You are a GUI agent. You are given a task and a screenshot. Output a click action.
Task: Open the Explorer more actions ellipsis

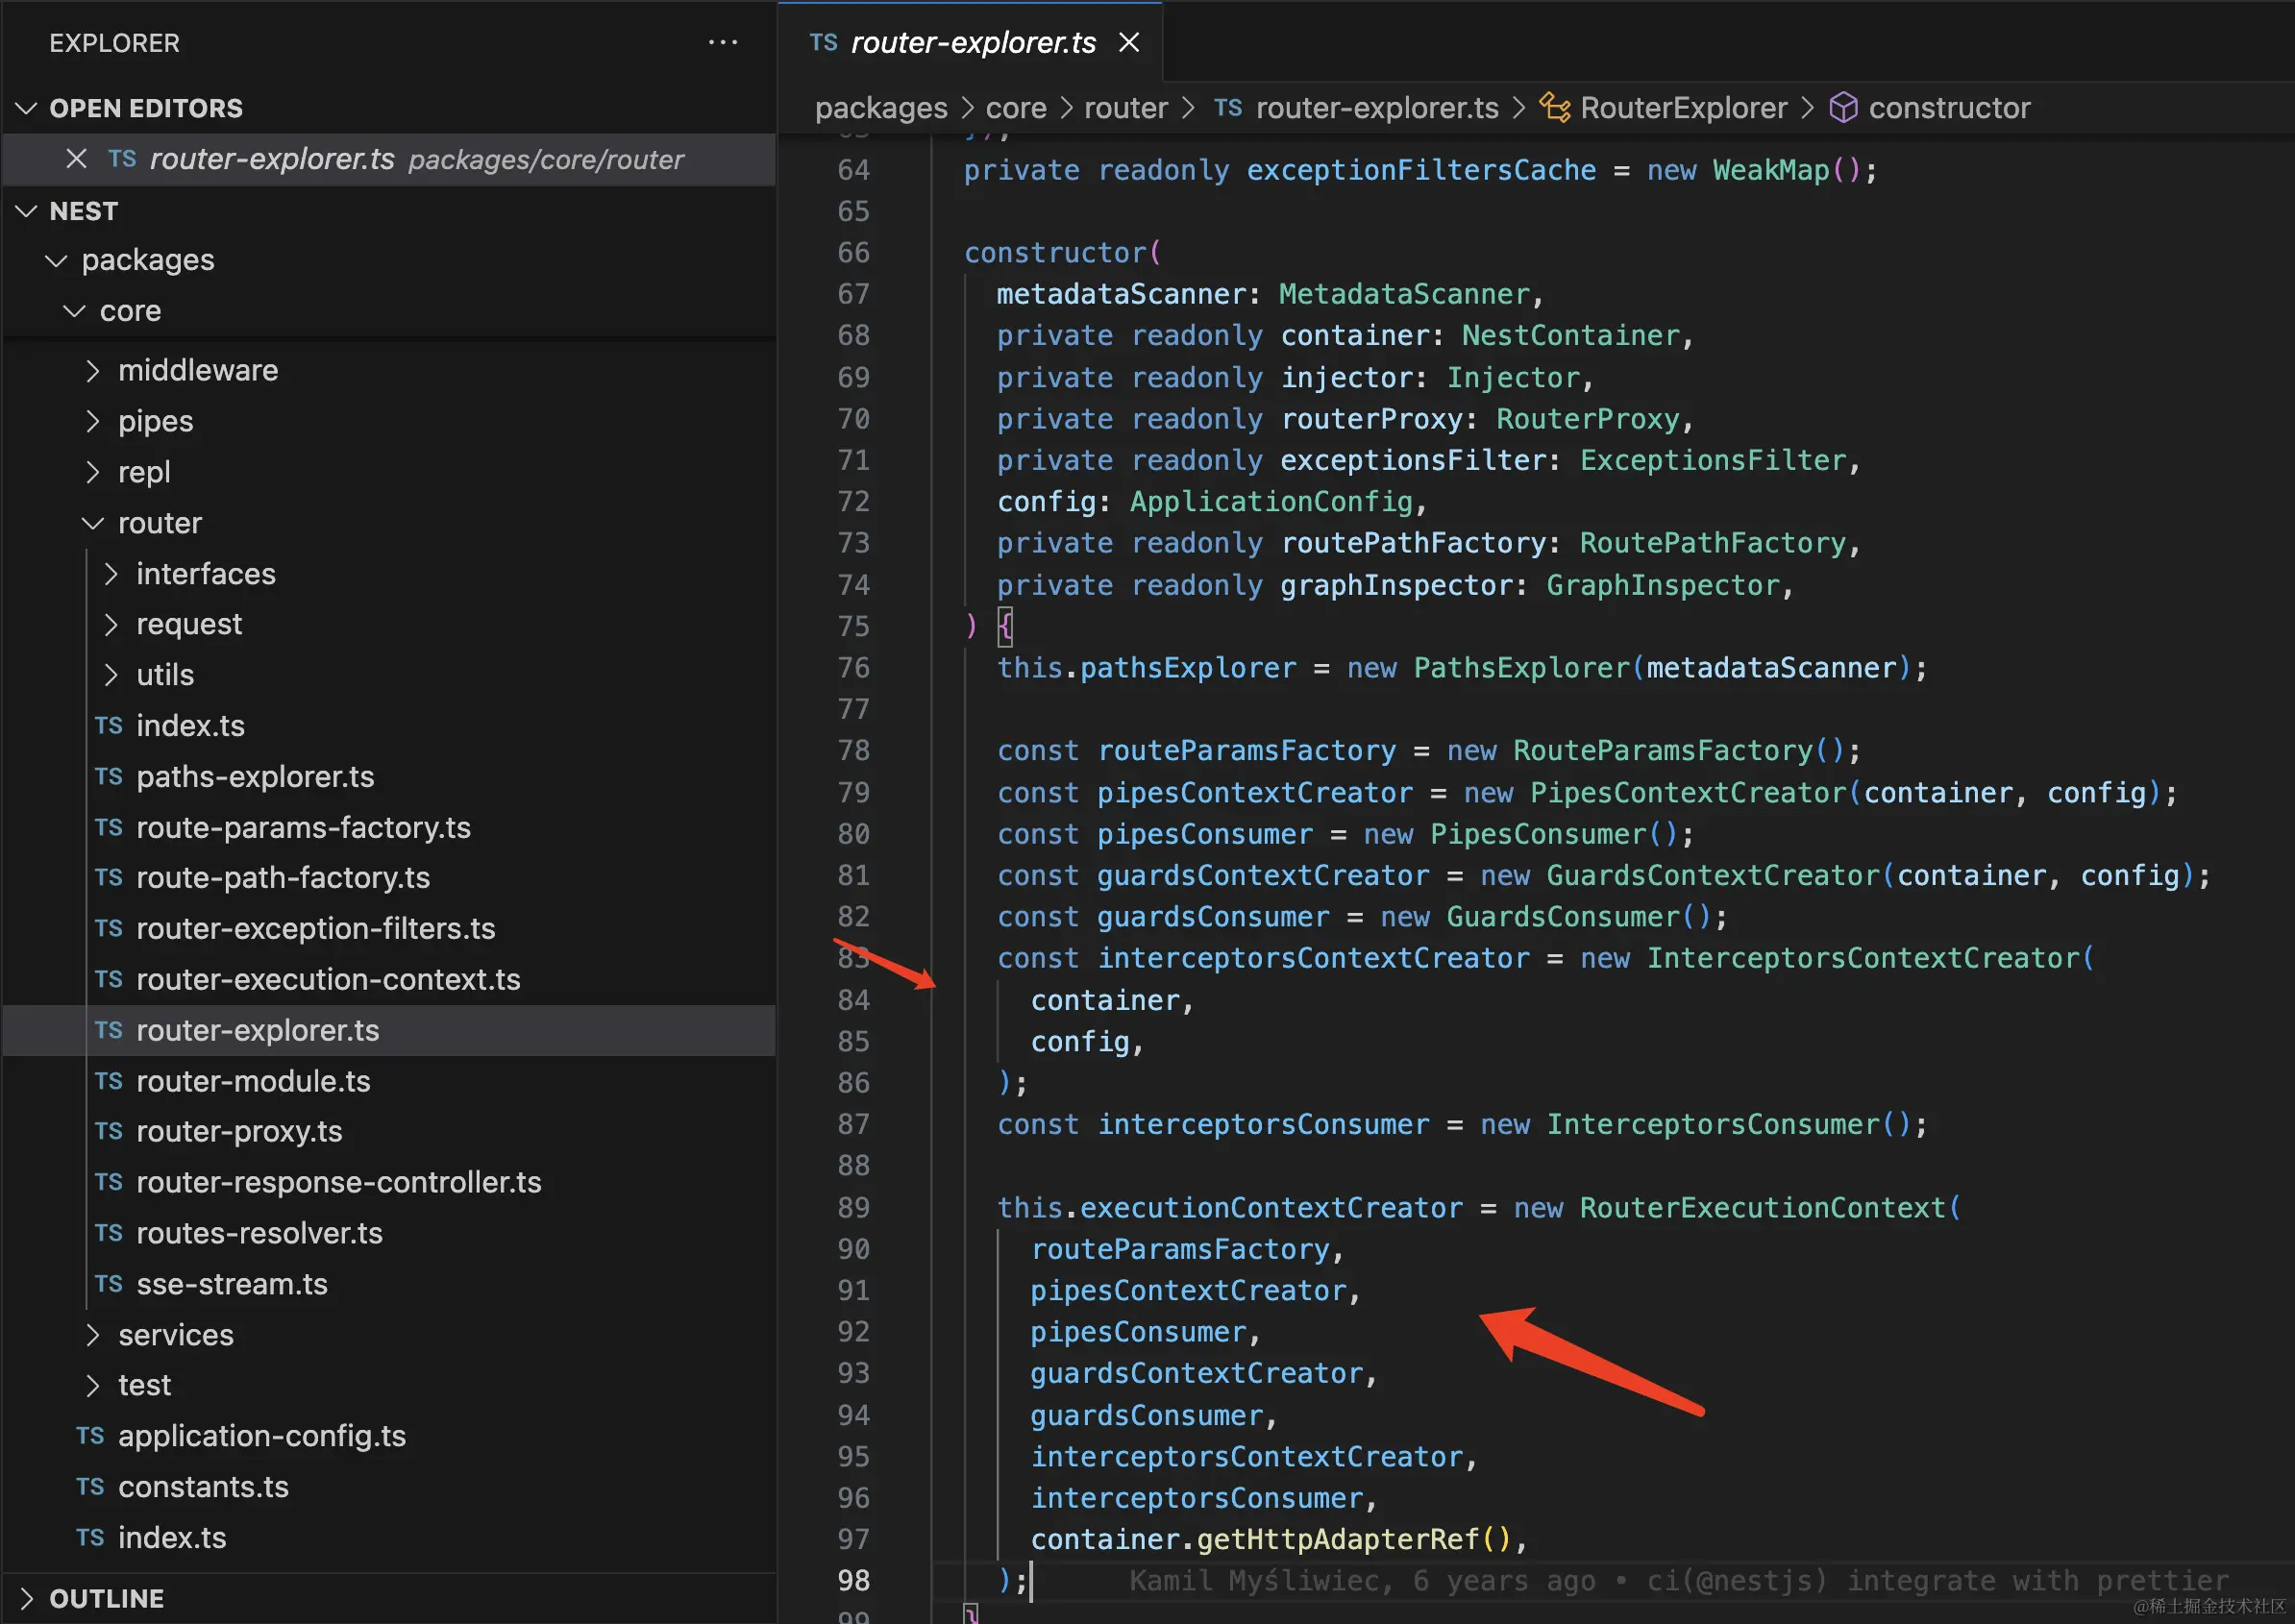click(722, 42)
